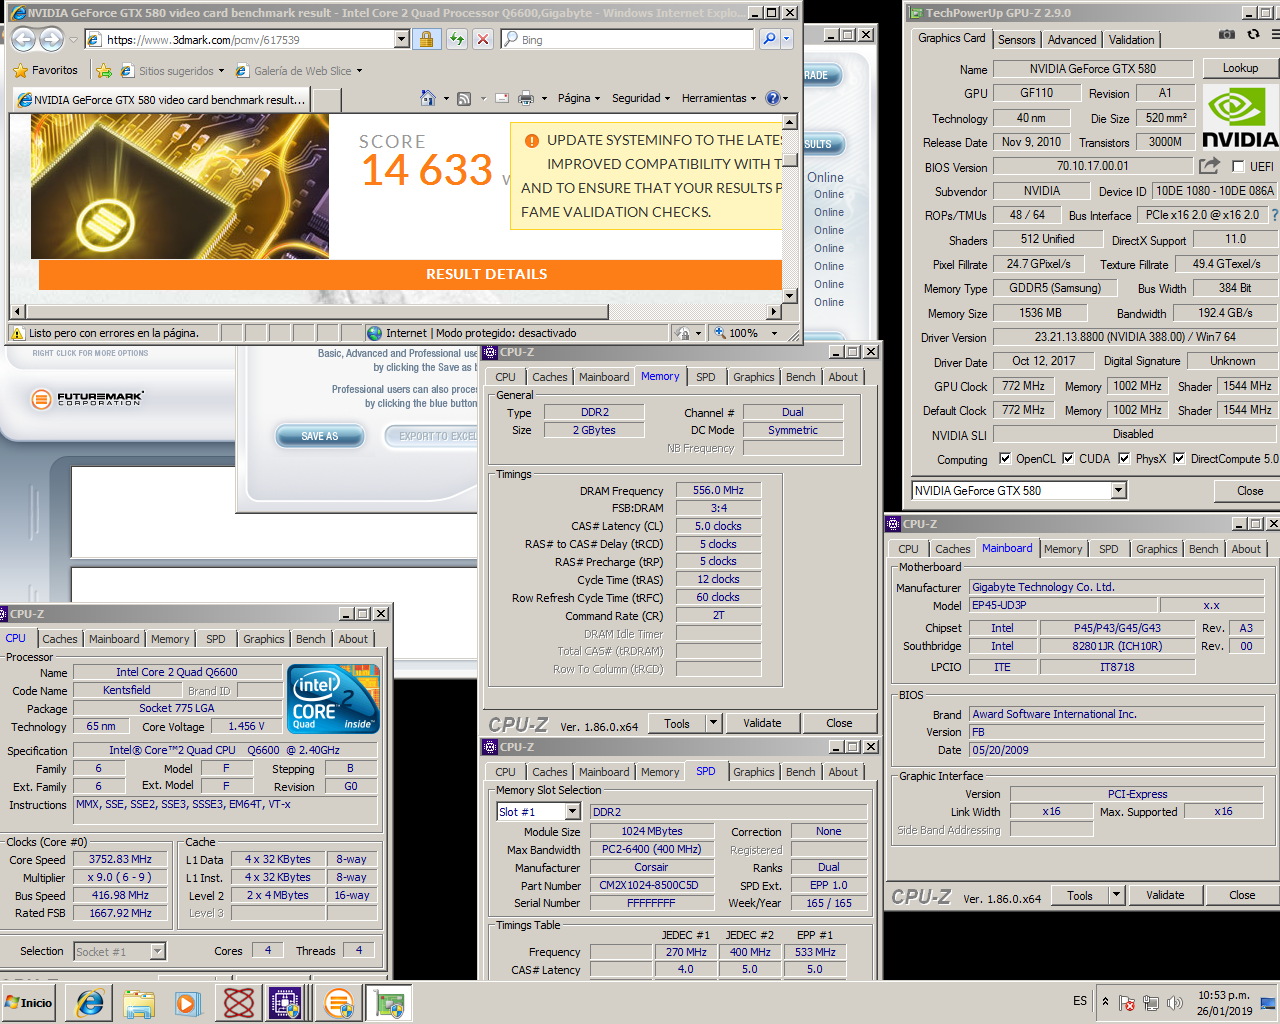Expand the address bar URL history dropdown
The image size is (1280, 1024).
pos(402,39)
